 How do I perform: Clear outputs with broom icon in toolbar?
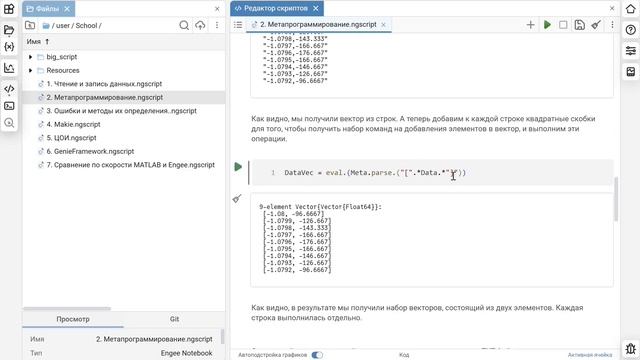coord(596,25)
